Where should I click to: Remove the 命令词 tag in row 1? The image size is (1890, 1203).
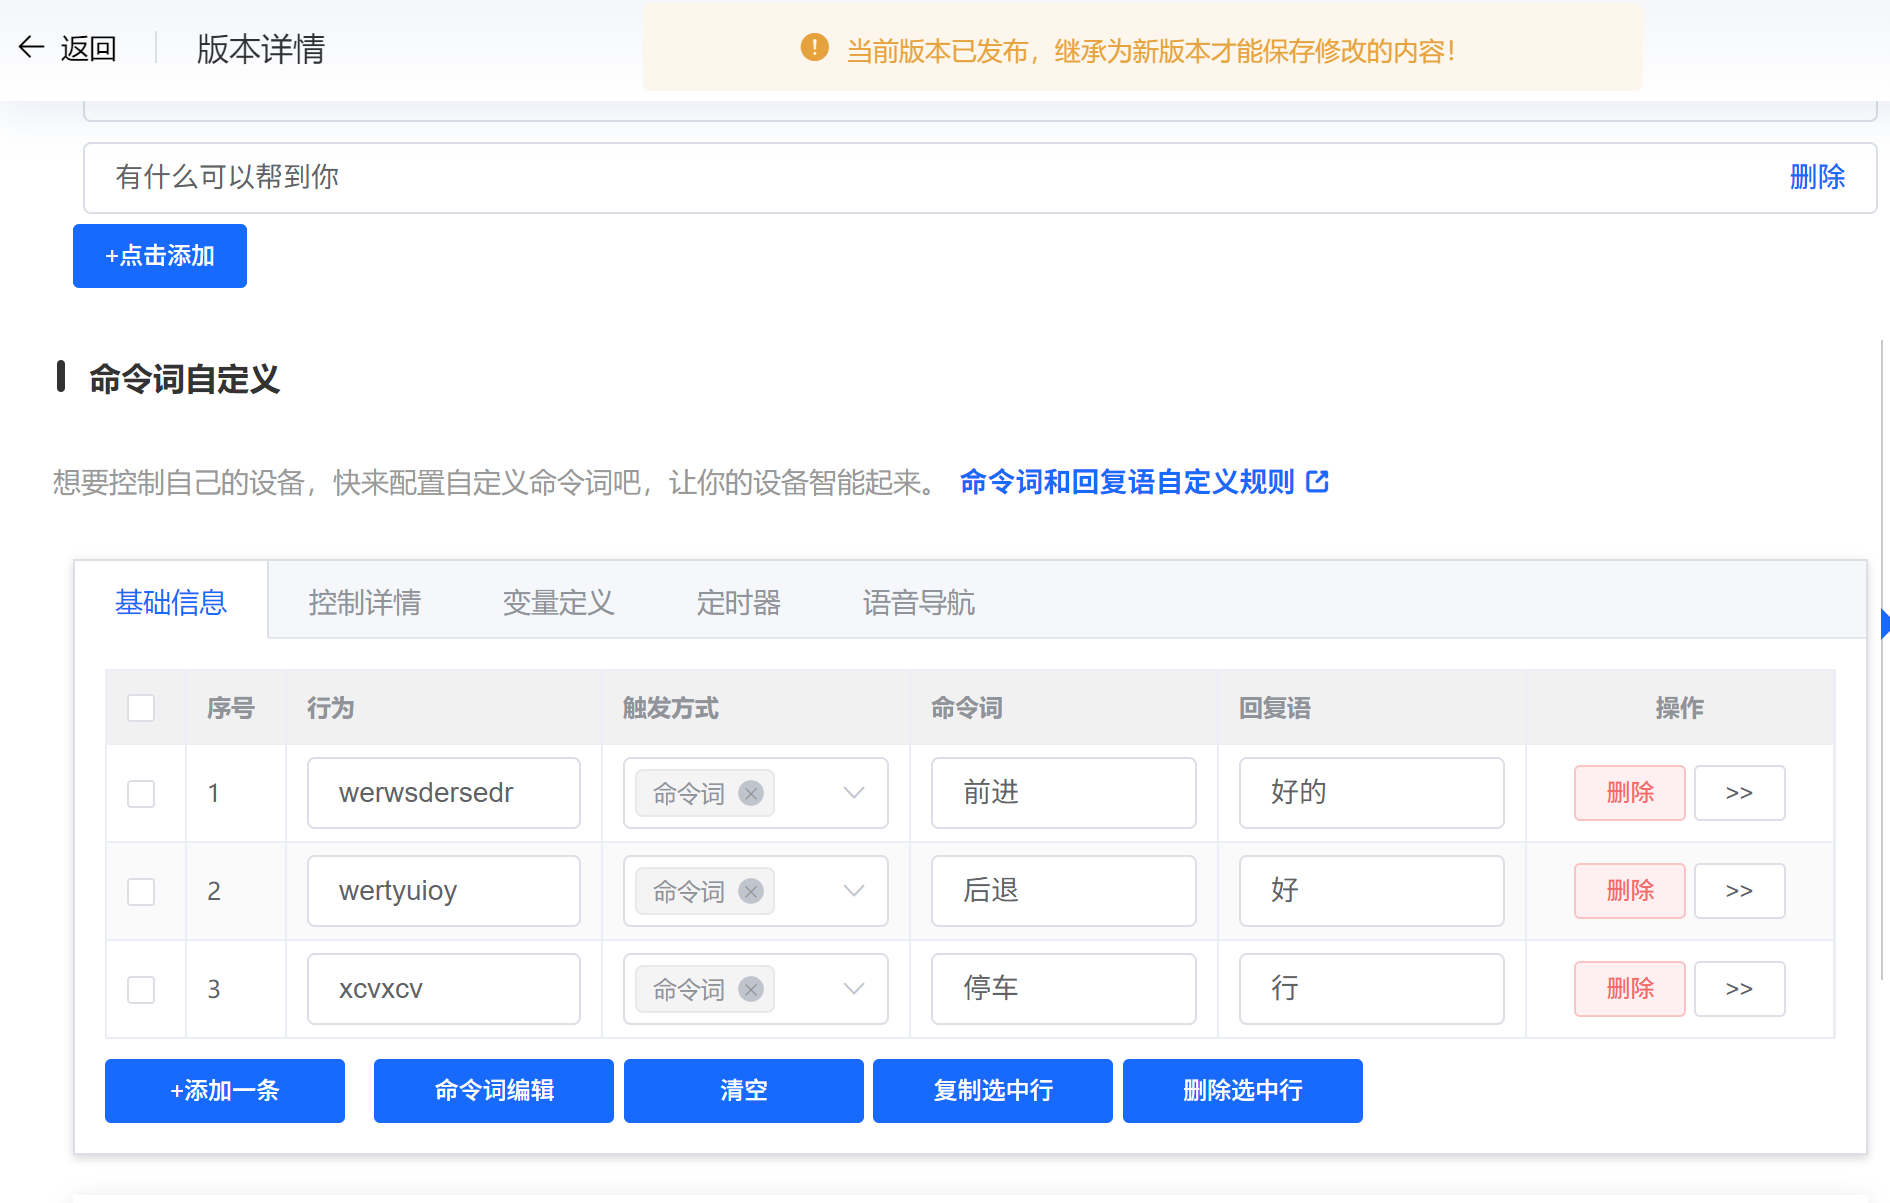(x=751, y=793)
